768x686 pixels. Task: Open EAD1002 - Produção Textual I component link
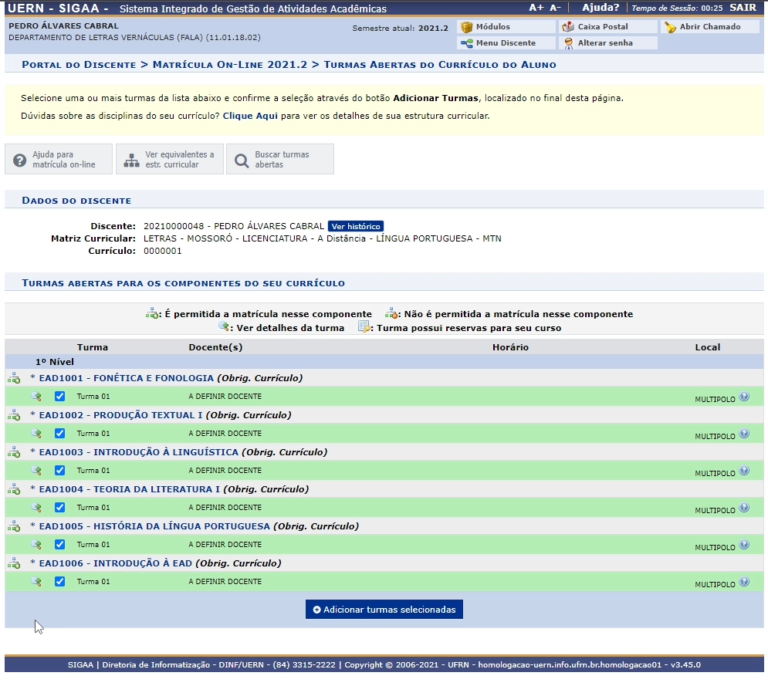[120, 415]
